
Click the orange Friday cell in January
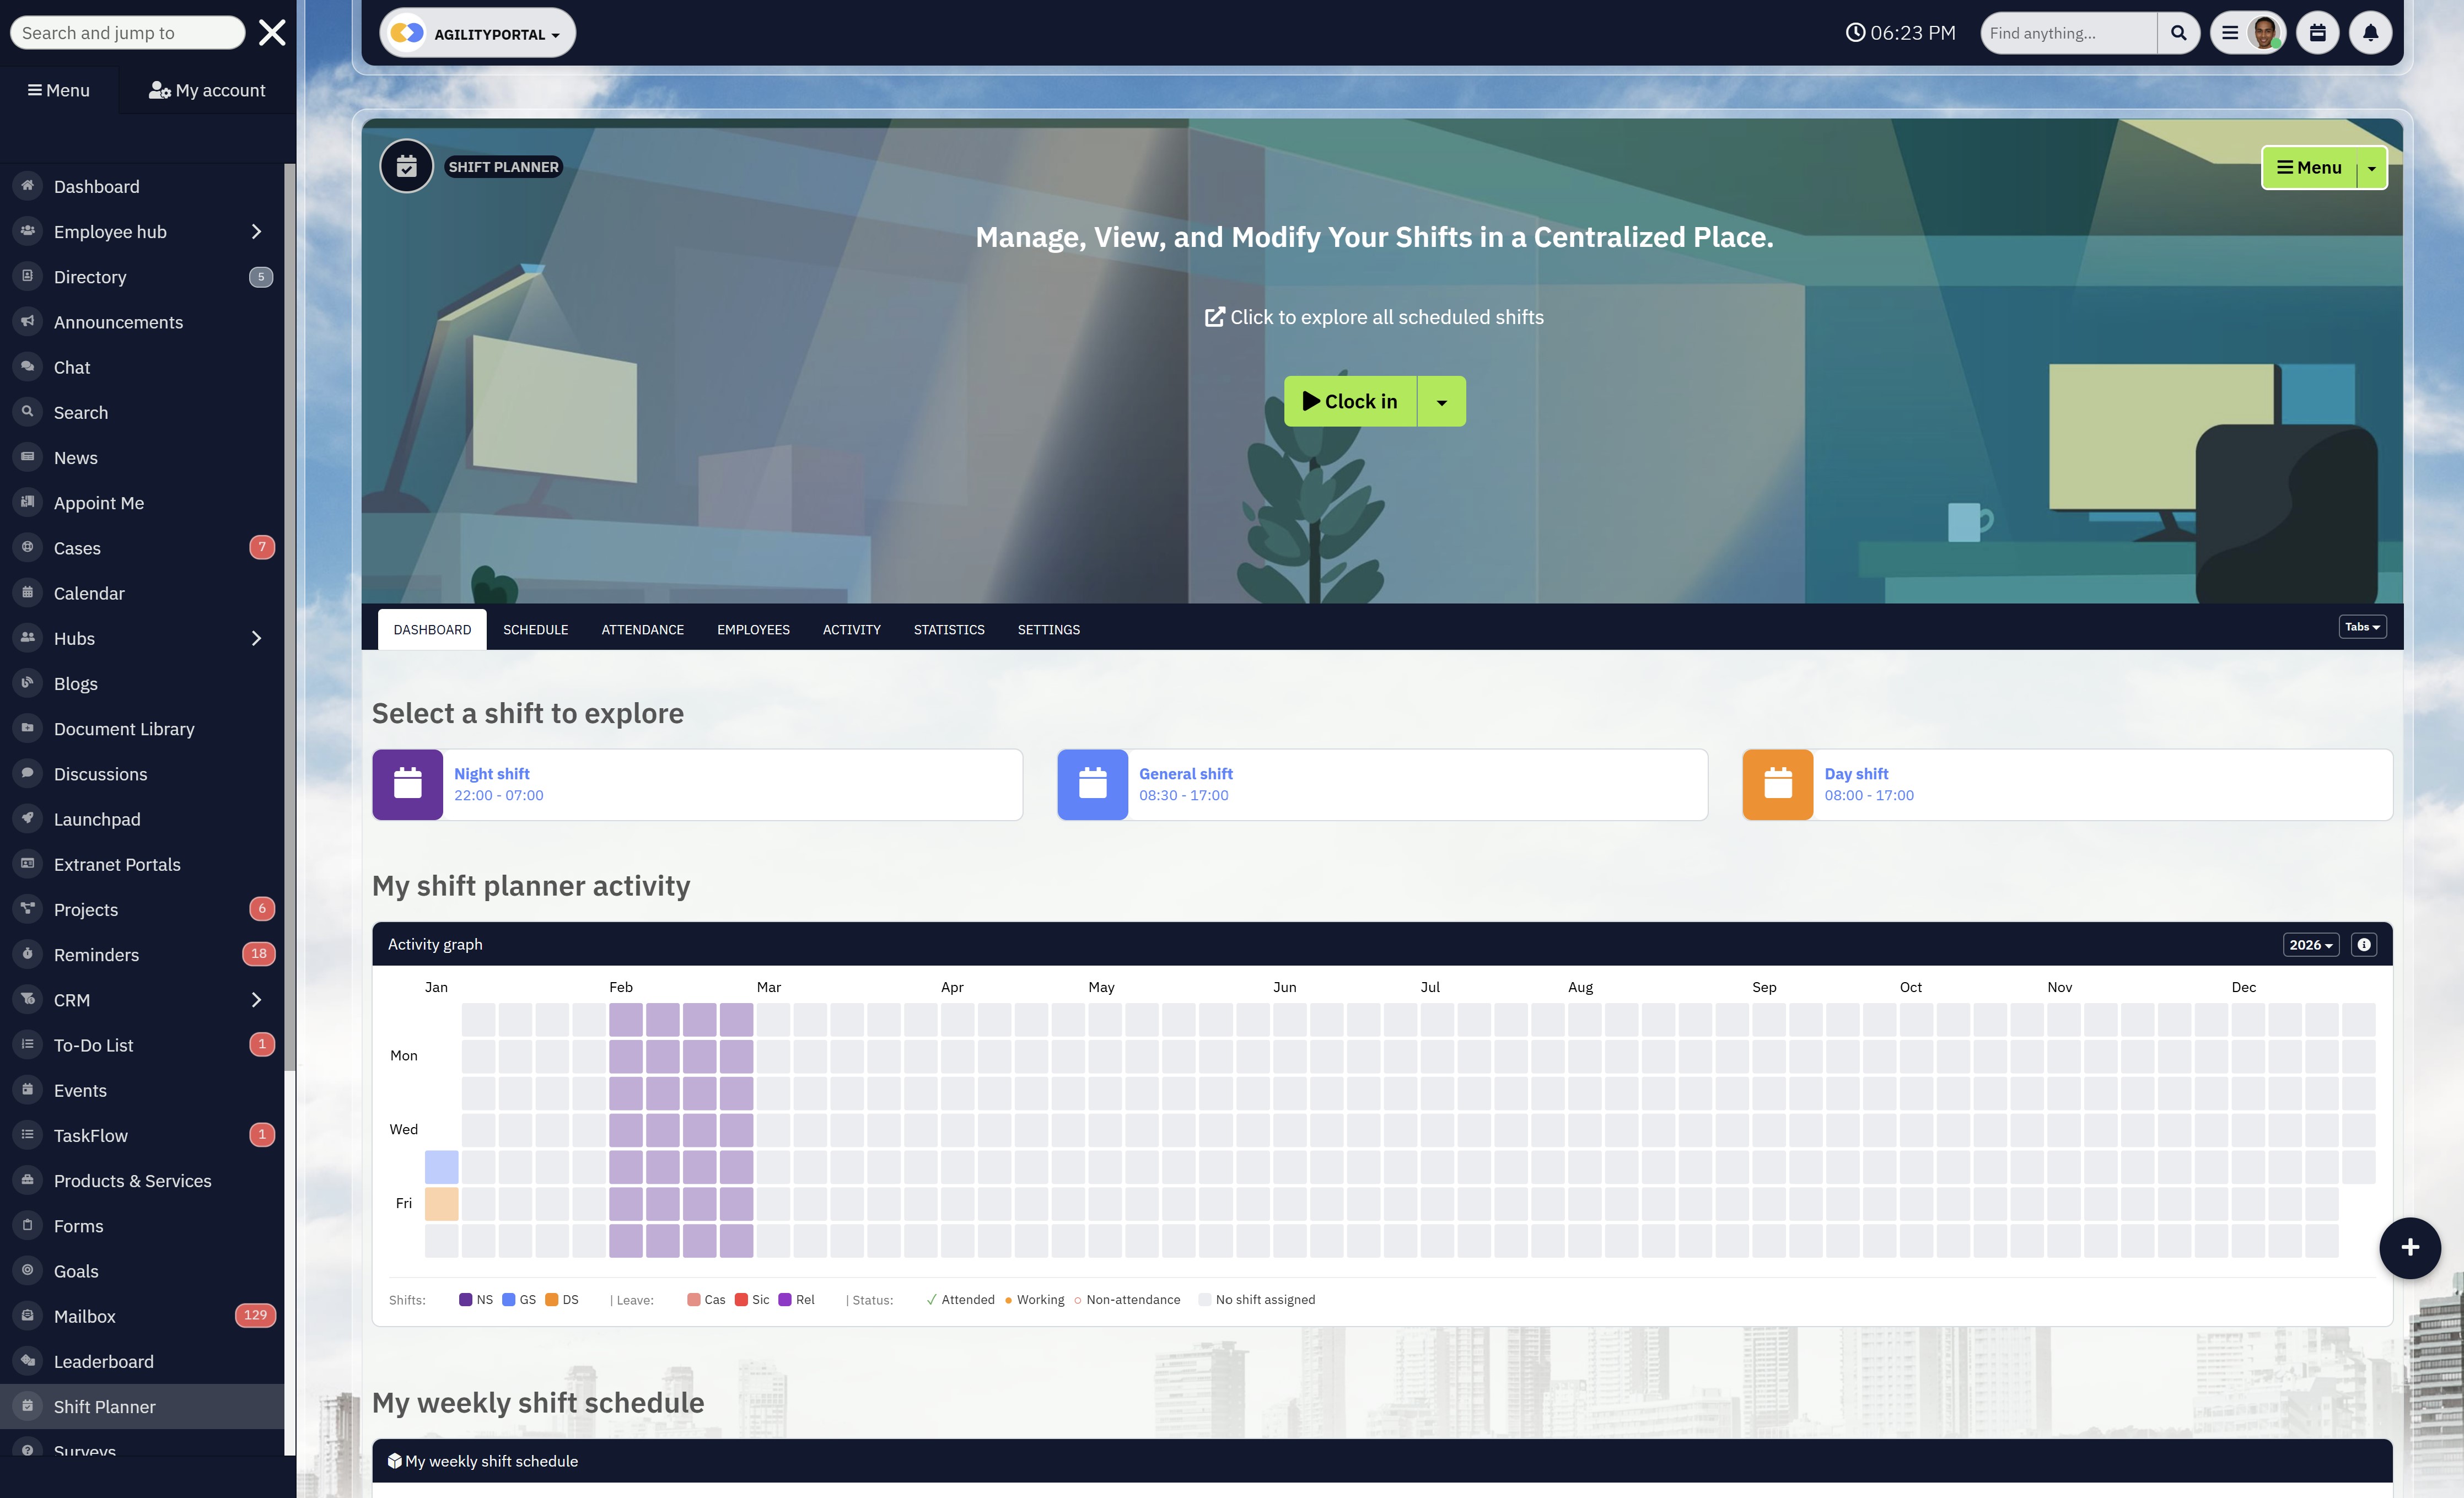(x=441, y=1203)
